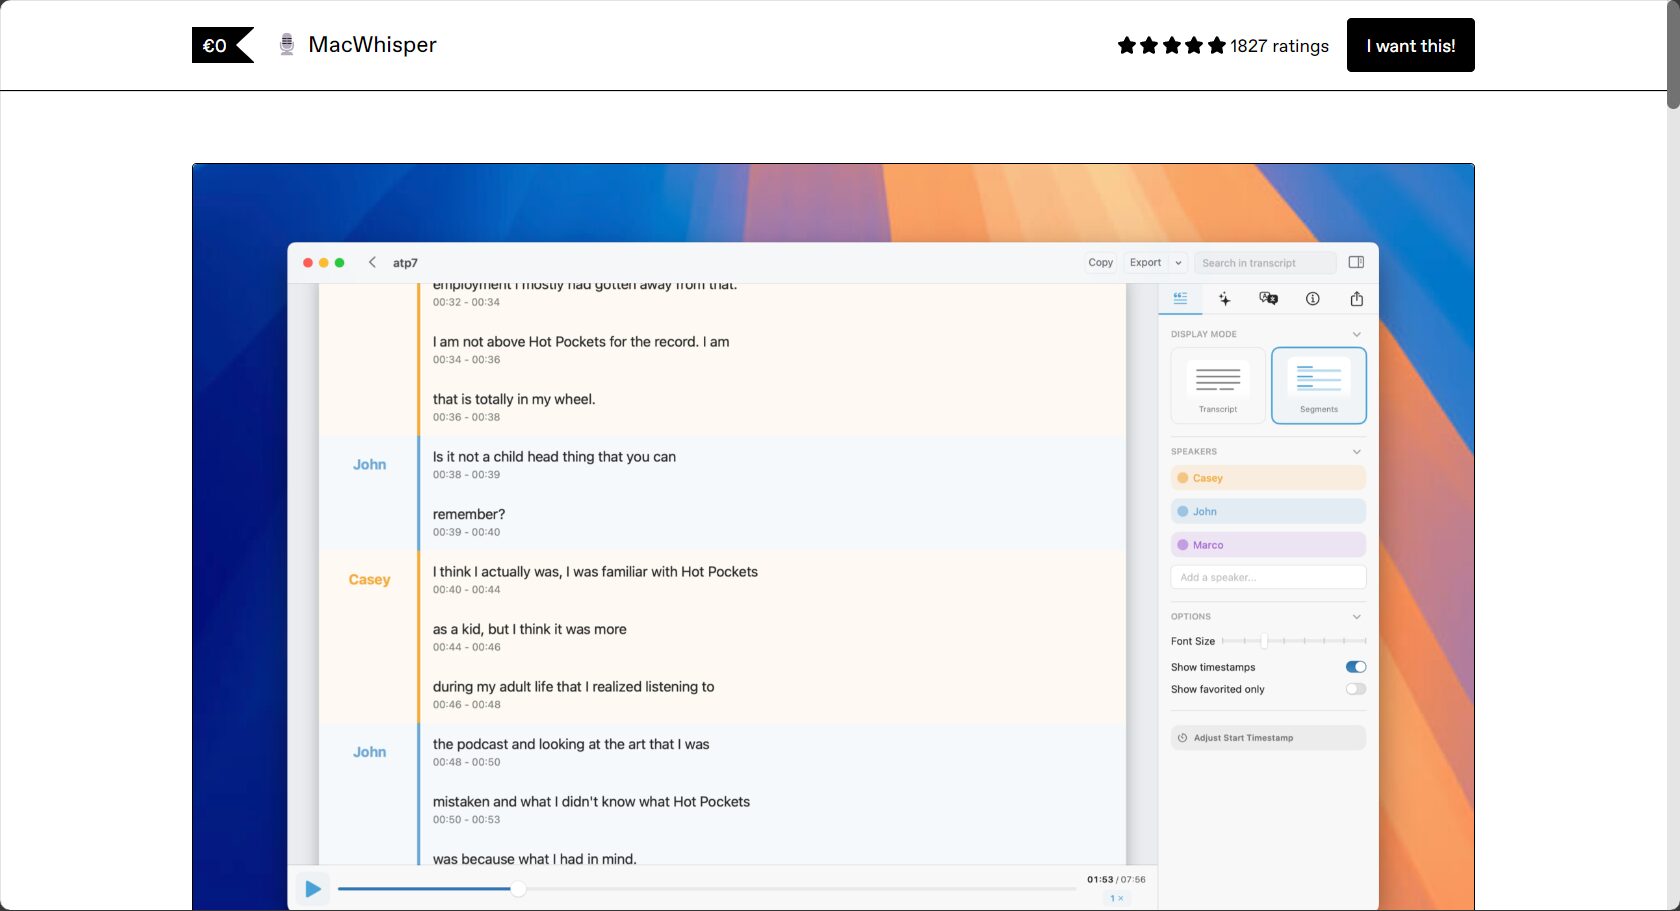Click John's blue color dot in Speakers
Image resolution: width=1680 pixels, height=911 pixels.
(x=1183, y=511)
